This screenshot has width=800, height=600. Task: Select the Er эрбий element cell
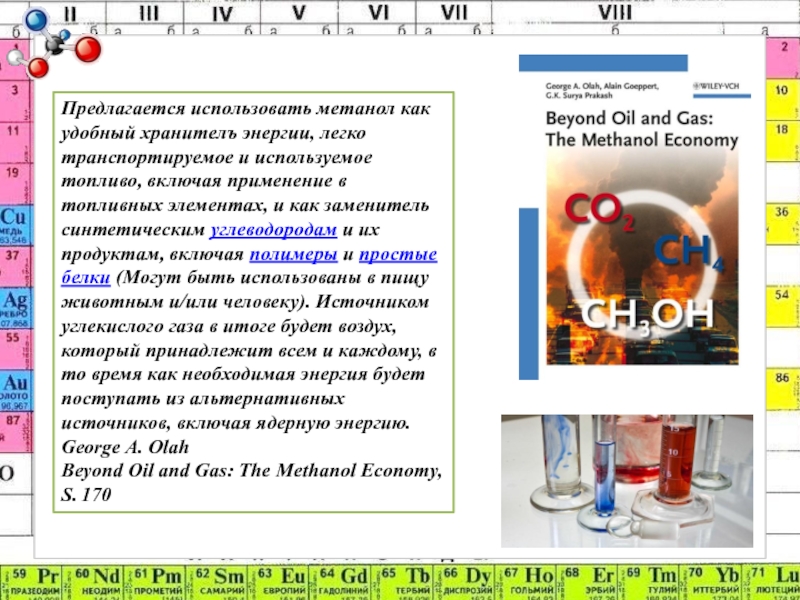point(587,582)
